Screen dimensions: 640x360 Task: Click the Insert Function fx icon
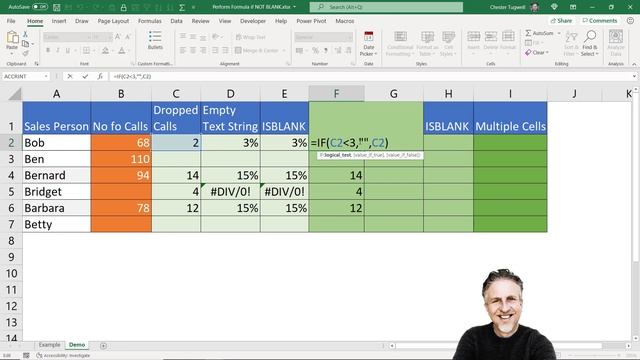(100, 76)
